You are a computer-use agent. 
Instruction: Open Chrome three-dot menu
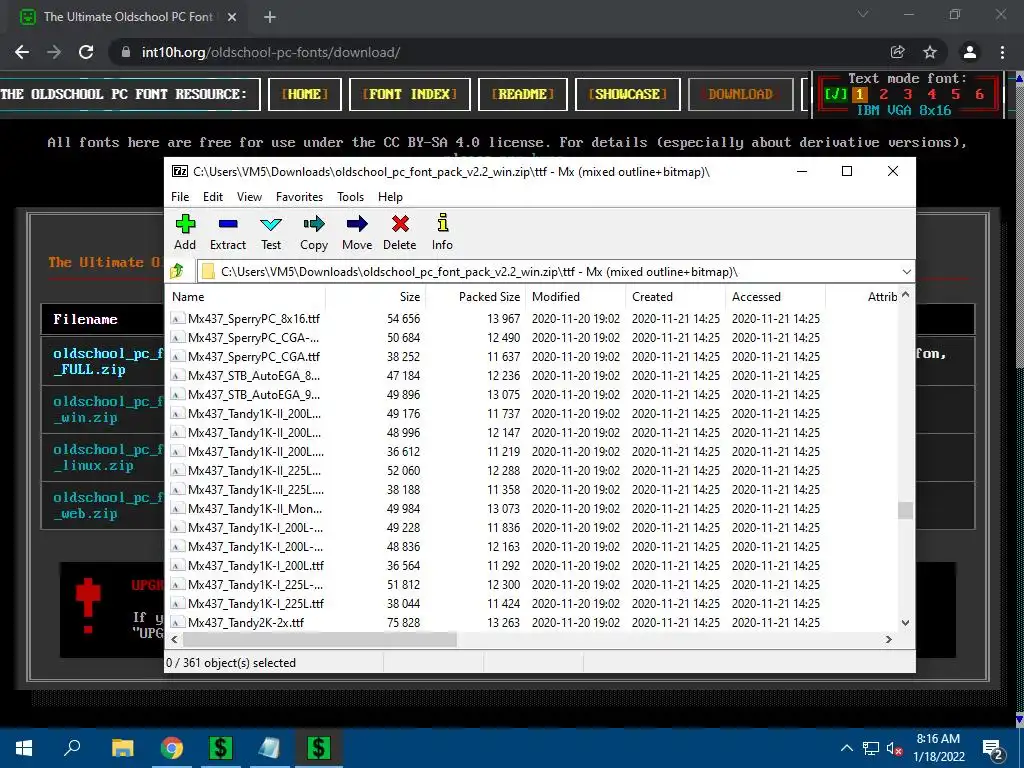(x=1002, y=52)
